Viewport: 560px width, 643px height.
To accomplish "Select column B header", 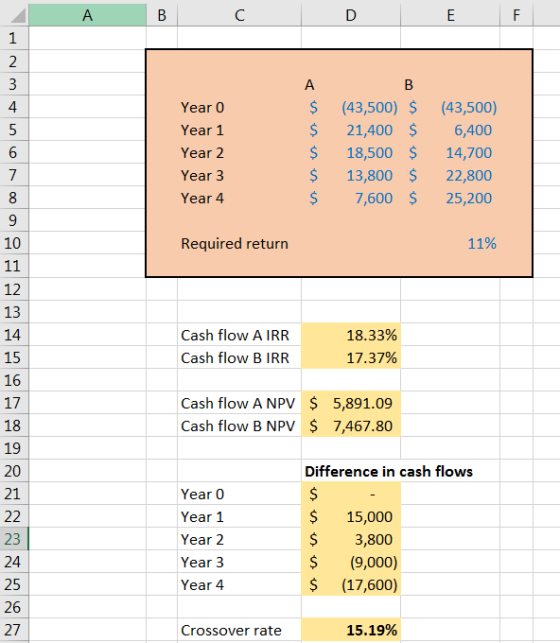I will point(162,15).
